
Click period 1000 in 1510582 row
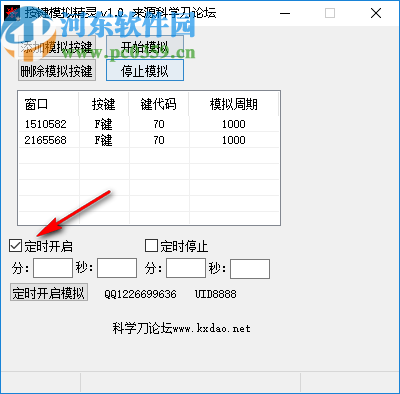[234, 124]
